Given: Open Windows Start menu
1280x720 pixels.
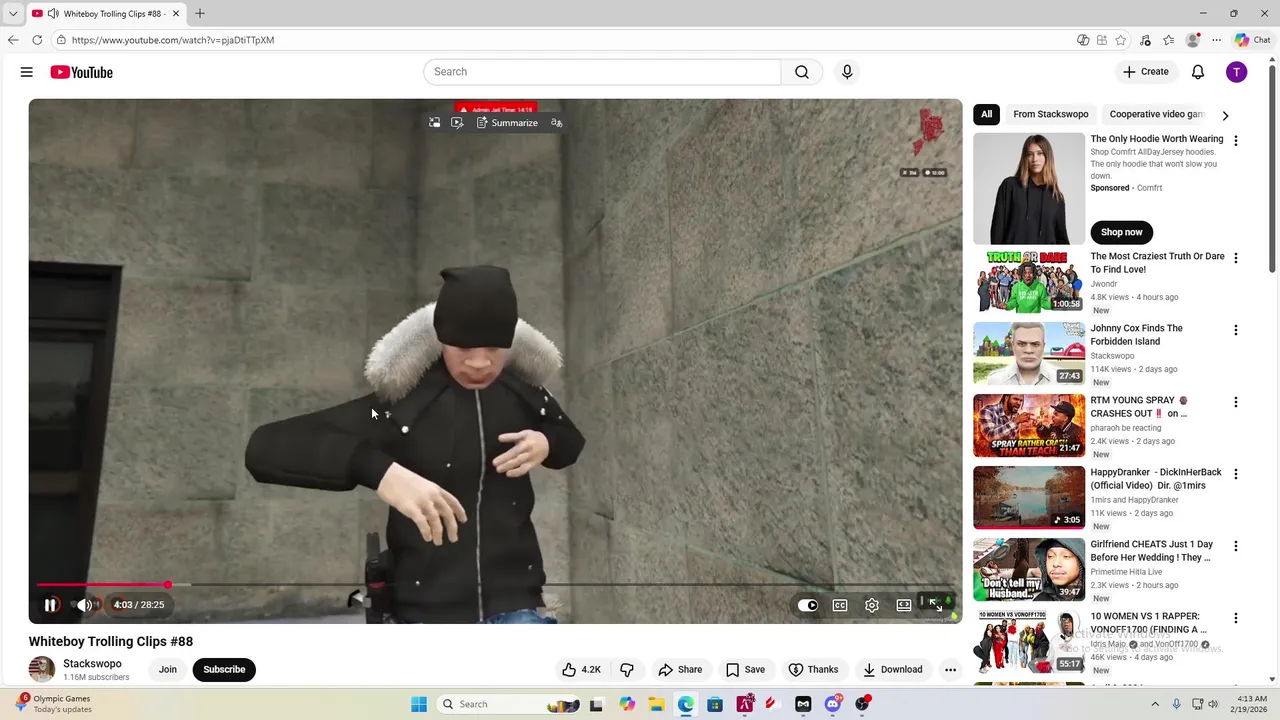Looking at the screenshot, I should [x=418, y=704].
